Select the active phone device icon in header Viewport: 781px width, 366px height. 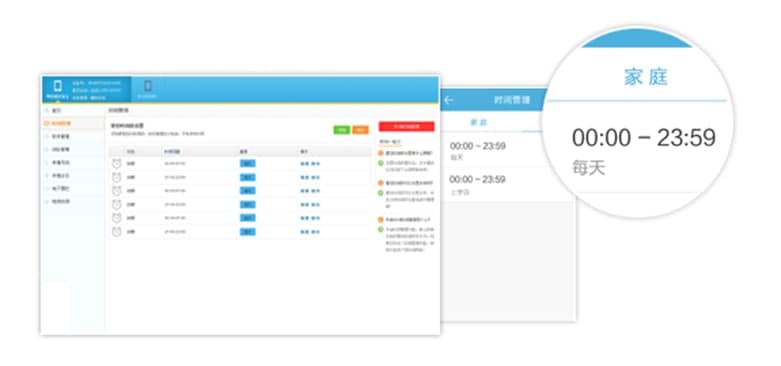[x=58, y=86]
